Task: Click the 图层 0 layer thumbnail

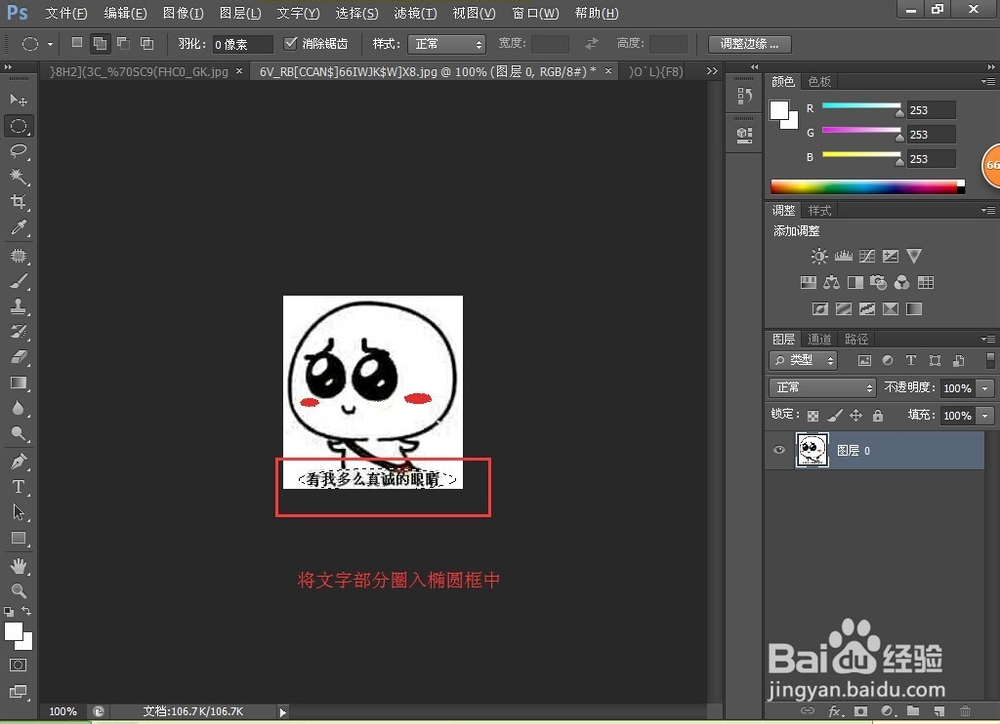Action: pos(812,449)
